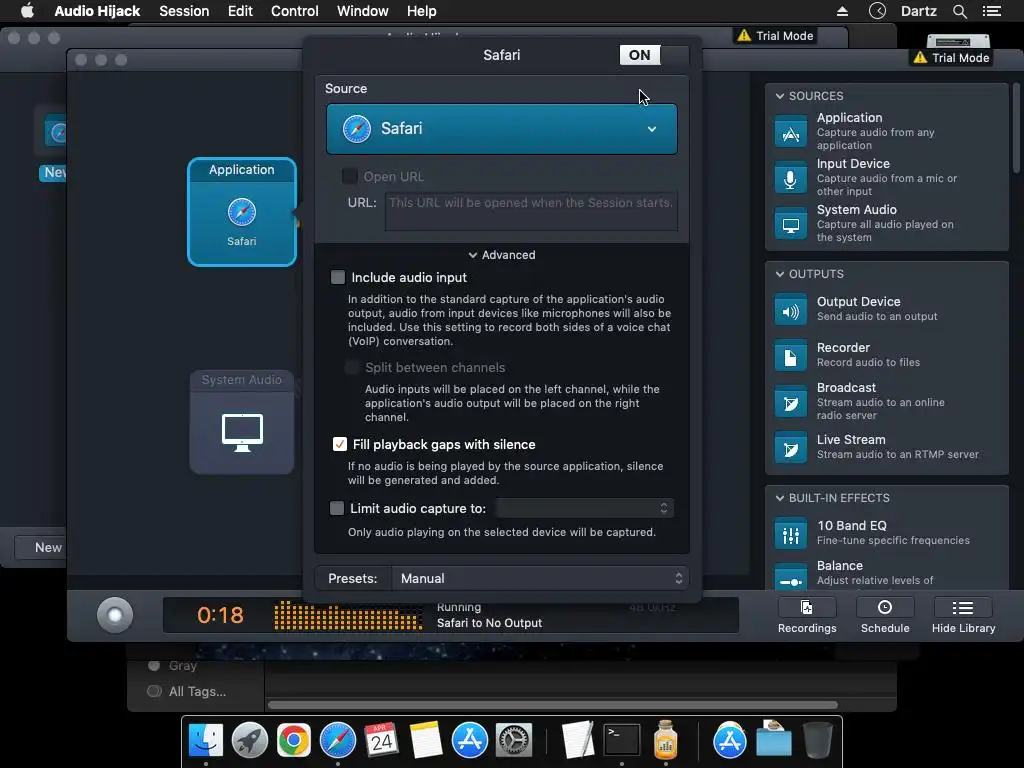Collapse the BUILT-IN EFFECTS section

click(x=780, y=498)
